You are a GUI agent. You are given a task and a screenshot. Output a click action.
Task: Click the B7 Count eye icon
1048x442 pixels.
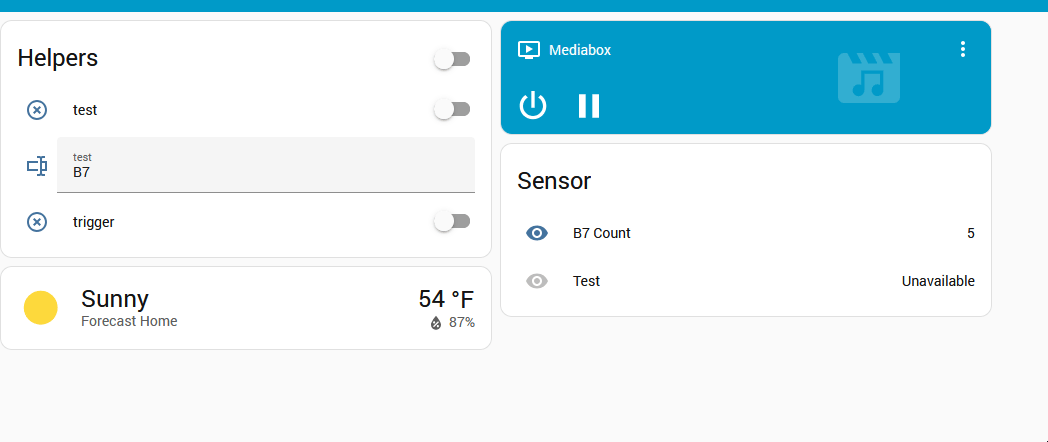pyautogui.click(x=537, y=233)
